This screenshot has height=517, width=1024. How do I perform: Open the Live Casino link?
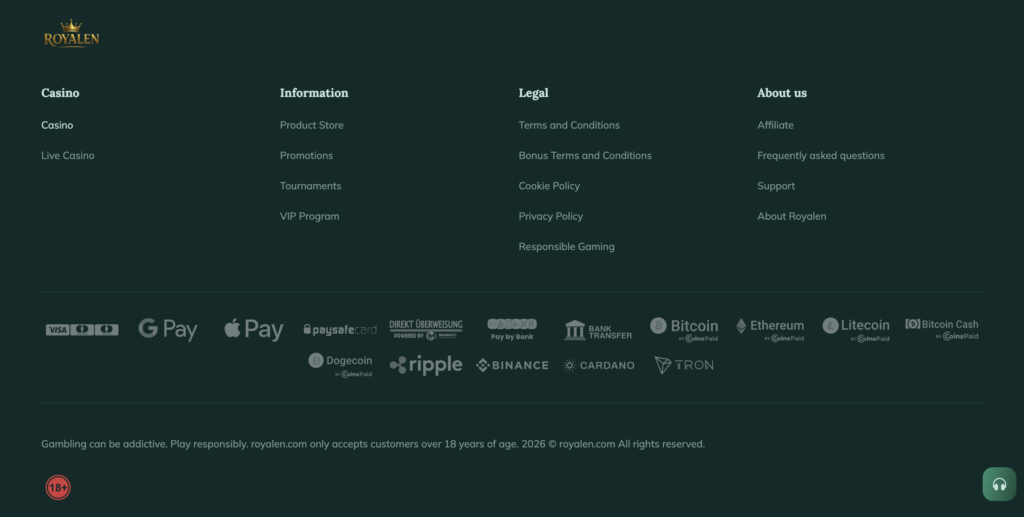tap(68, 155)
